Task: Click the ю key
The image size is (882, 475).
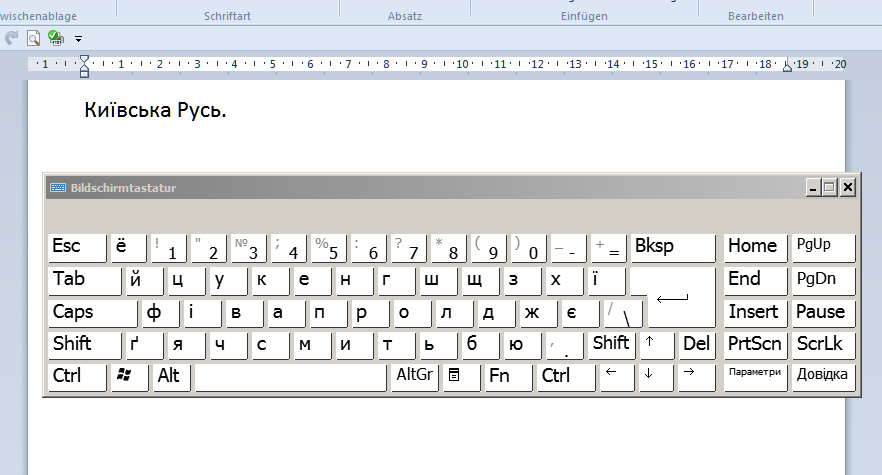Action: (x=523, y=345)
